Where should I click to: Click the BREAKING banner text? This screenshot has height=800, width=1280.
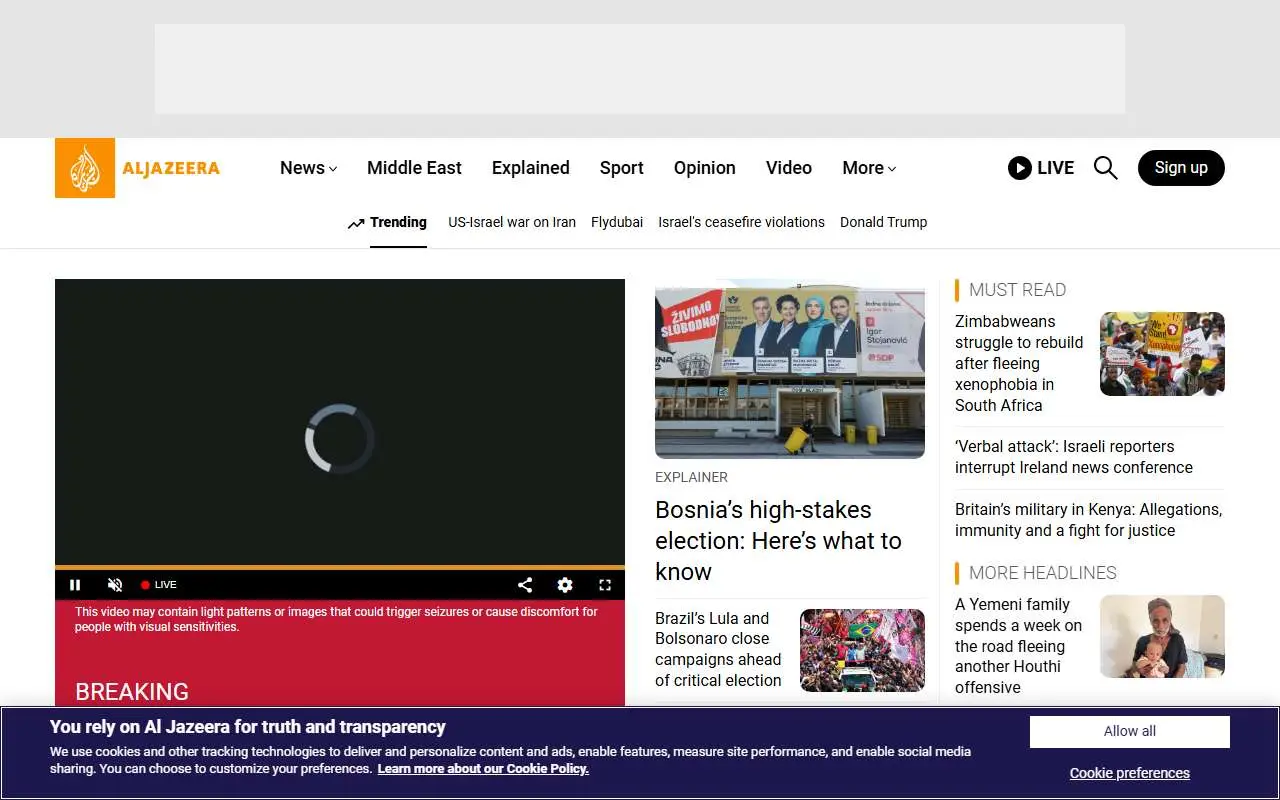(x=132, y=692)
